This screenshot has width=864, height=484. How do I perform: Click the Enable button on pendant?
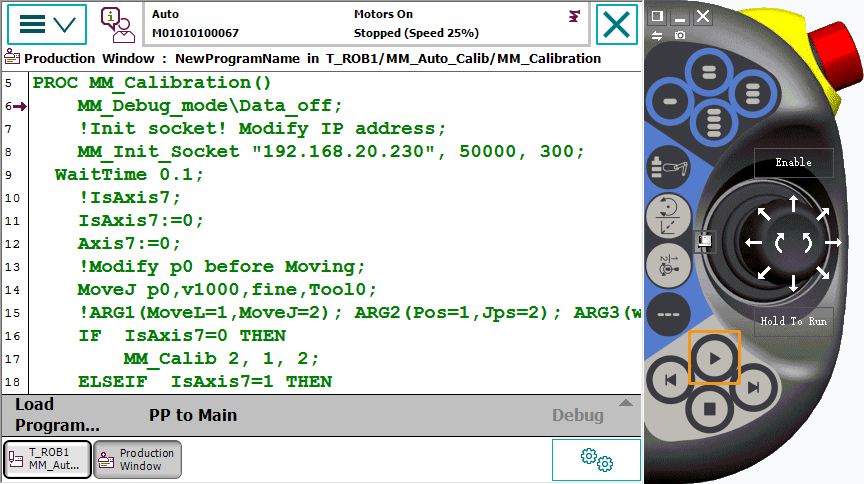click(793, 162)
